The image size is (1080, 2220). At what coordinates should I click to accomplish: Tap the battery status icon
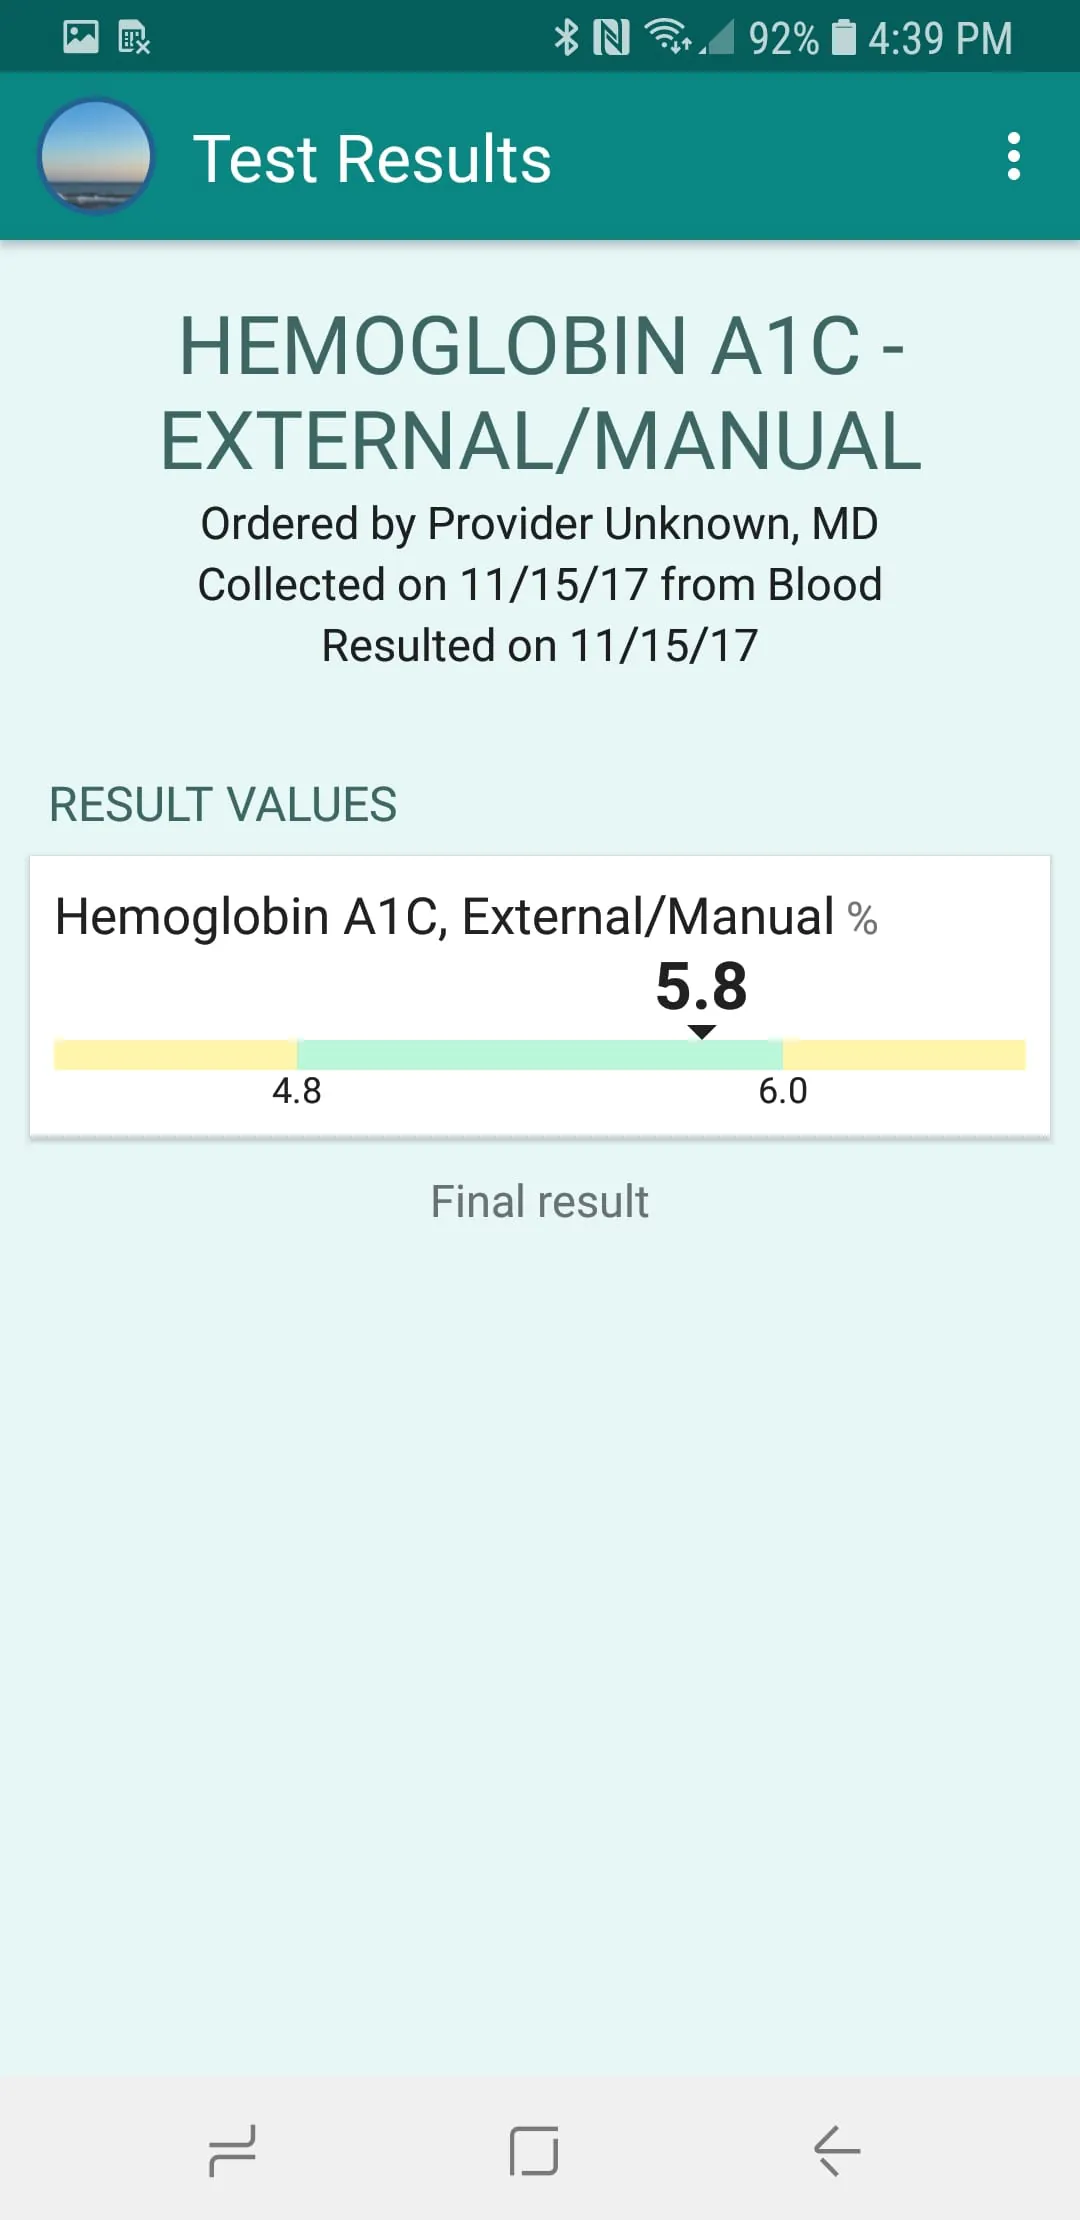844,37
